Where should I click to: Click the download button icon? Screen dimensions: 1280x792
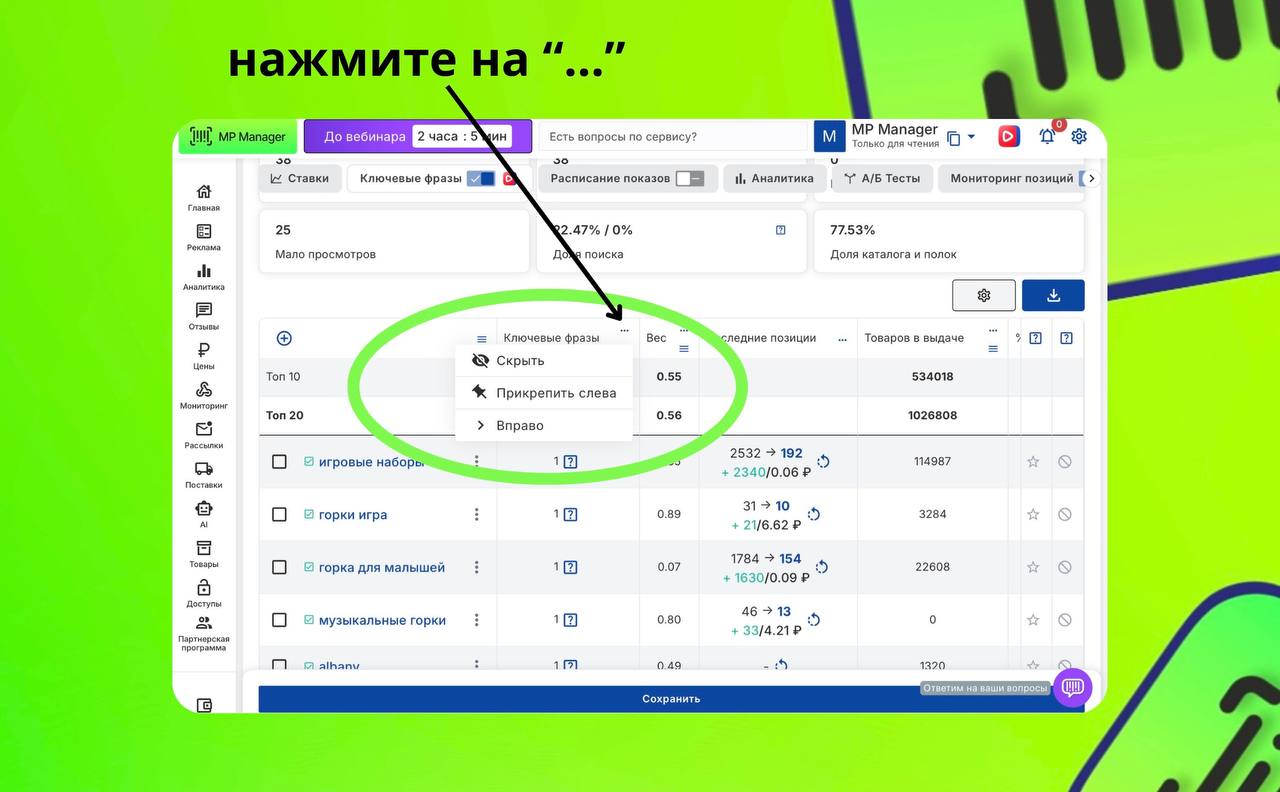tap(1053, 295)
